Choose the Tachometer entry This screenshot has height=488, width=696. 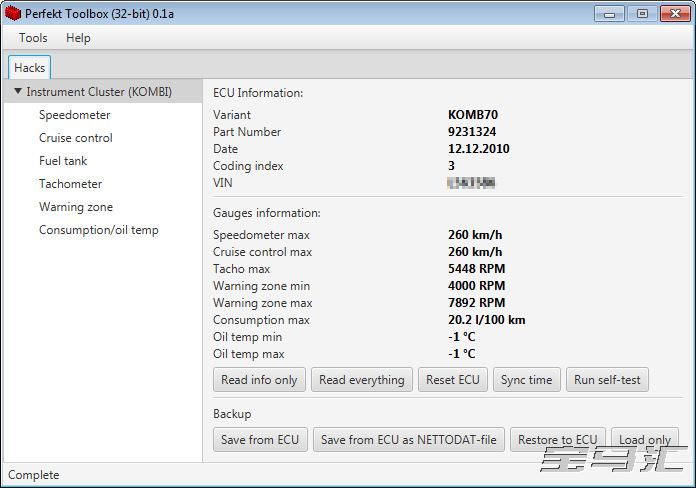(71, 184)
